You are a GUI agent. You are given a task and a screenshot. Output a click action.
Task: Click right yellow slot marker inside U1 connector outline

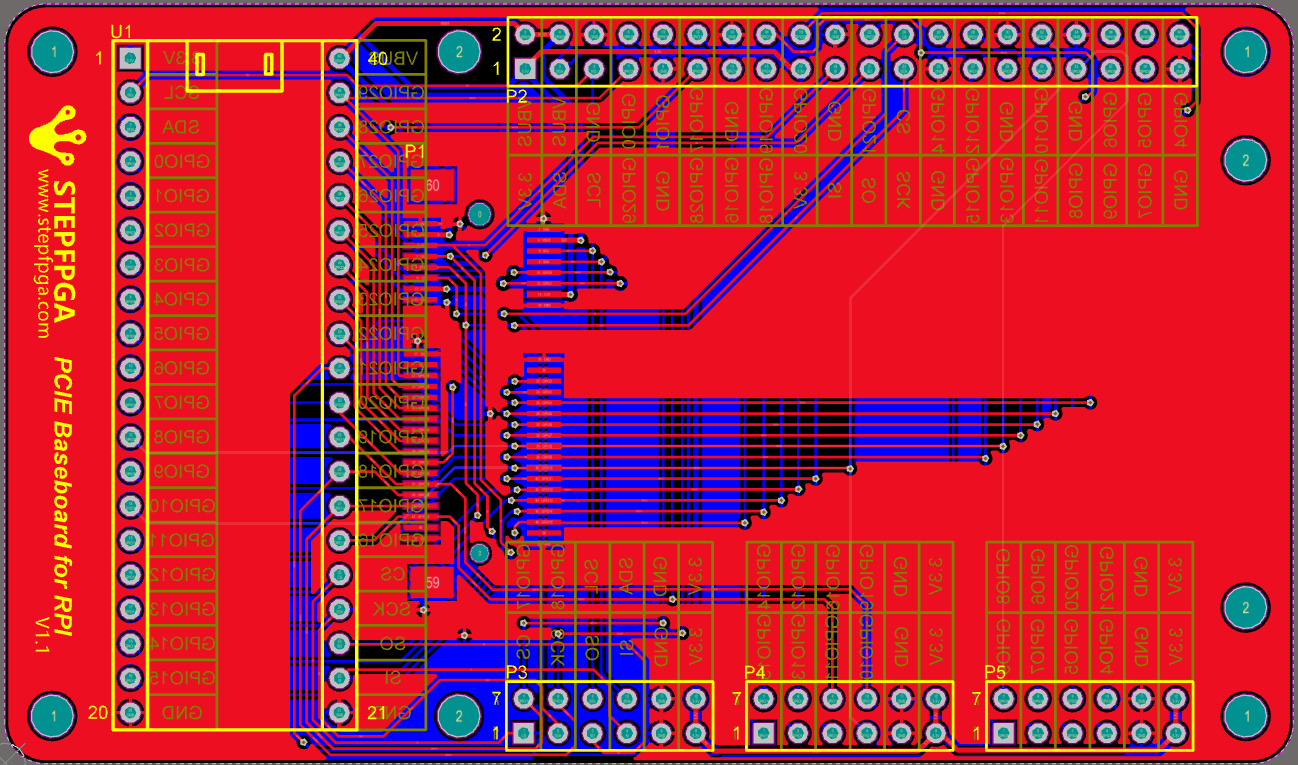(268, 65)
